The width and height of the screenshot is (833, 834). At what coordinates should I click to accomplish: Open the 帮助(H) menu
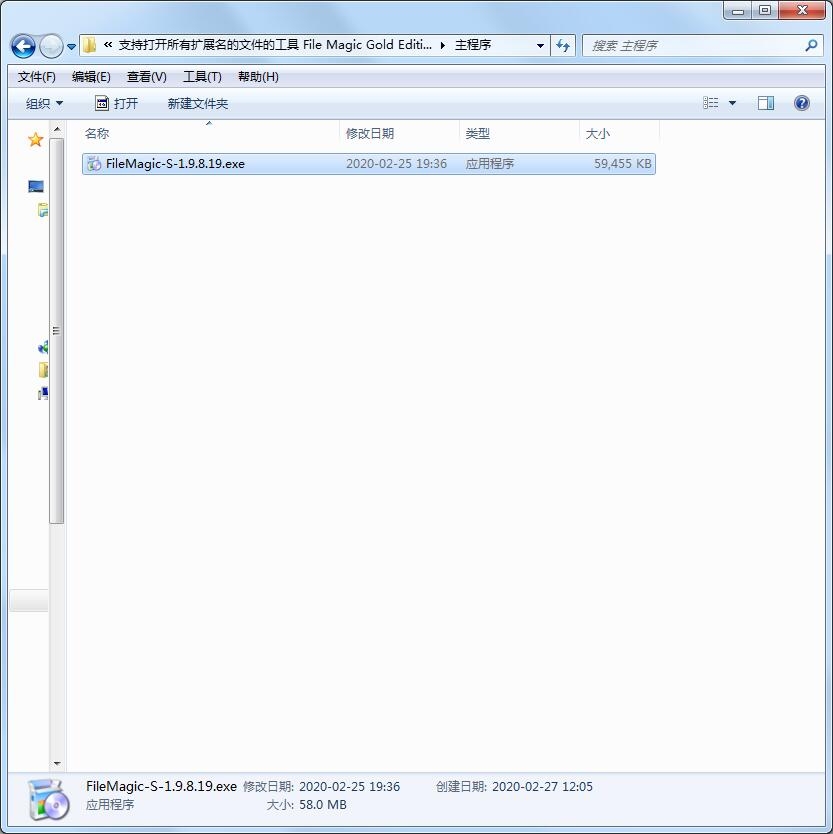[x=258, y=77]
